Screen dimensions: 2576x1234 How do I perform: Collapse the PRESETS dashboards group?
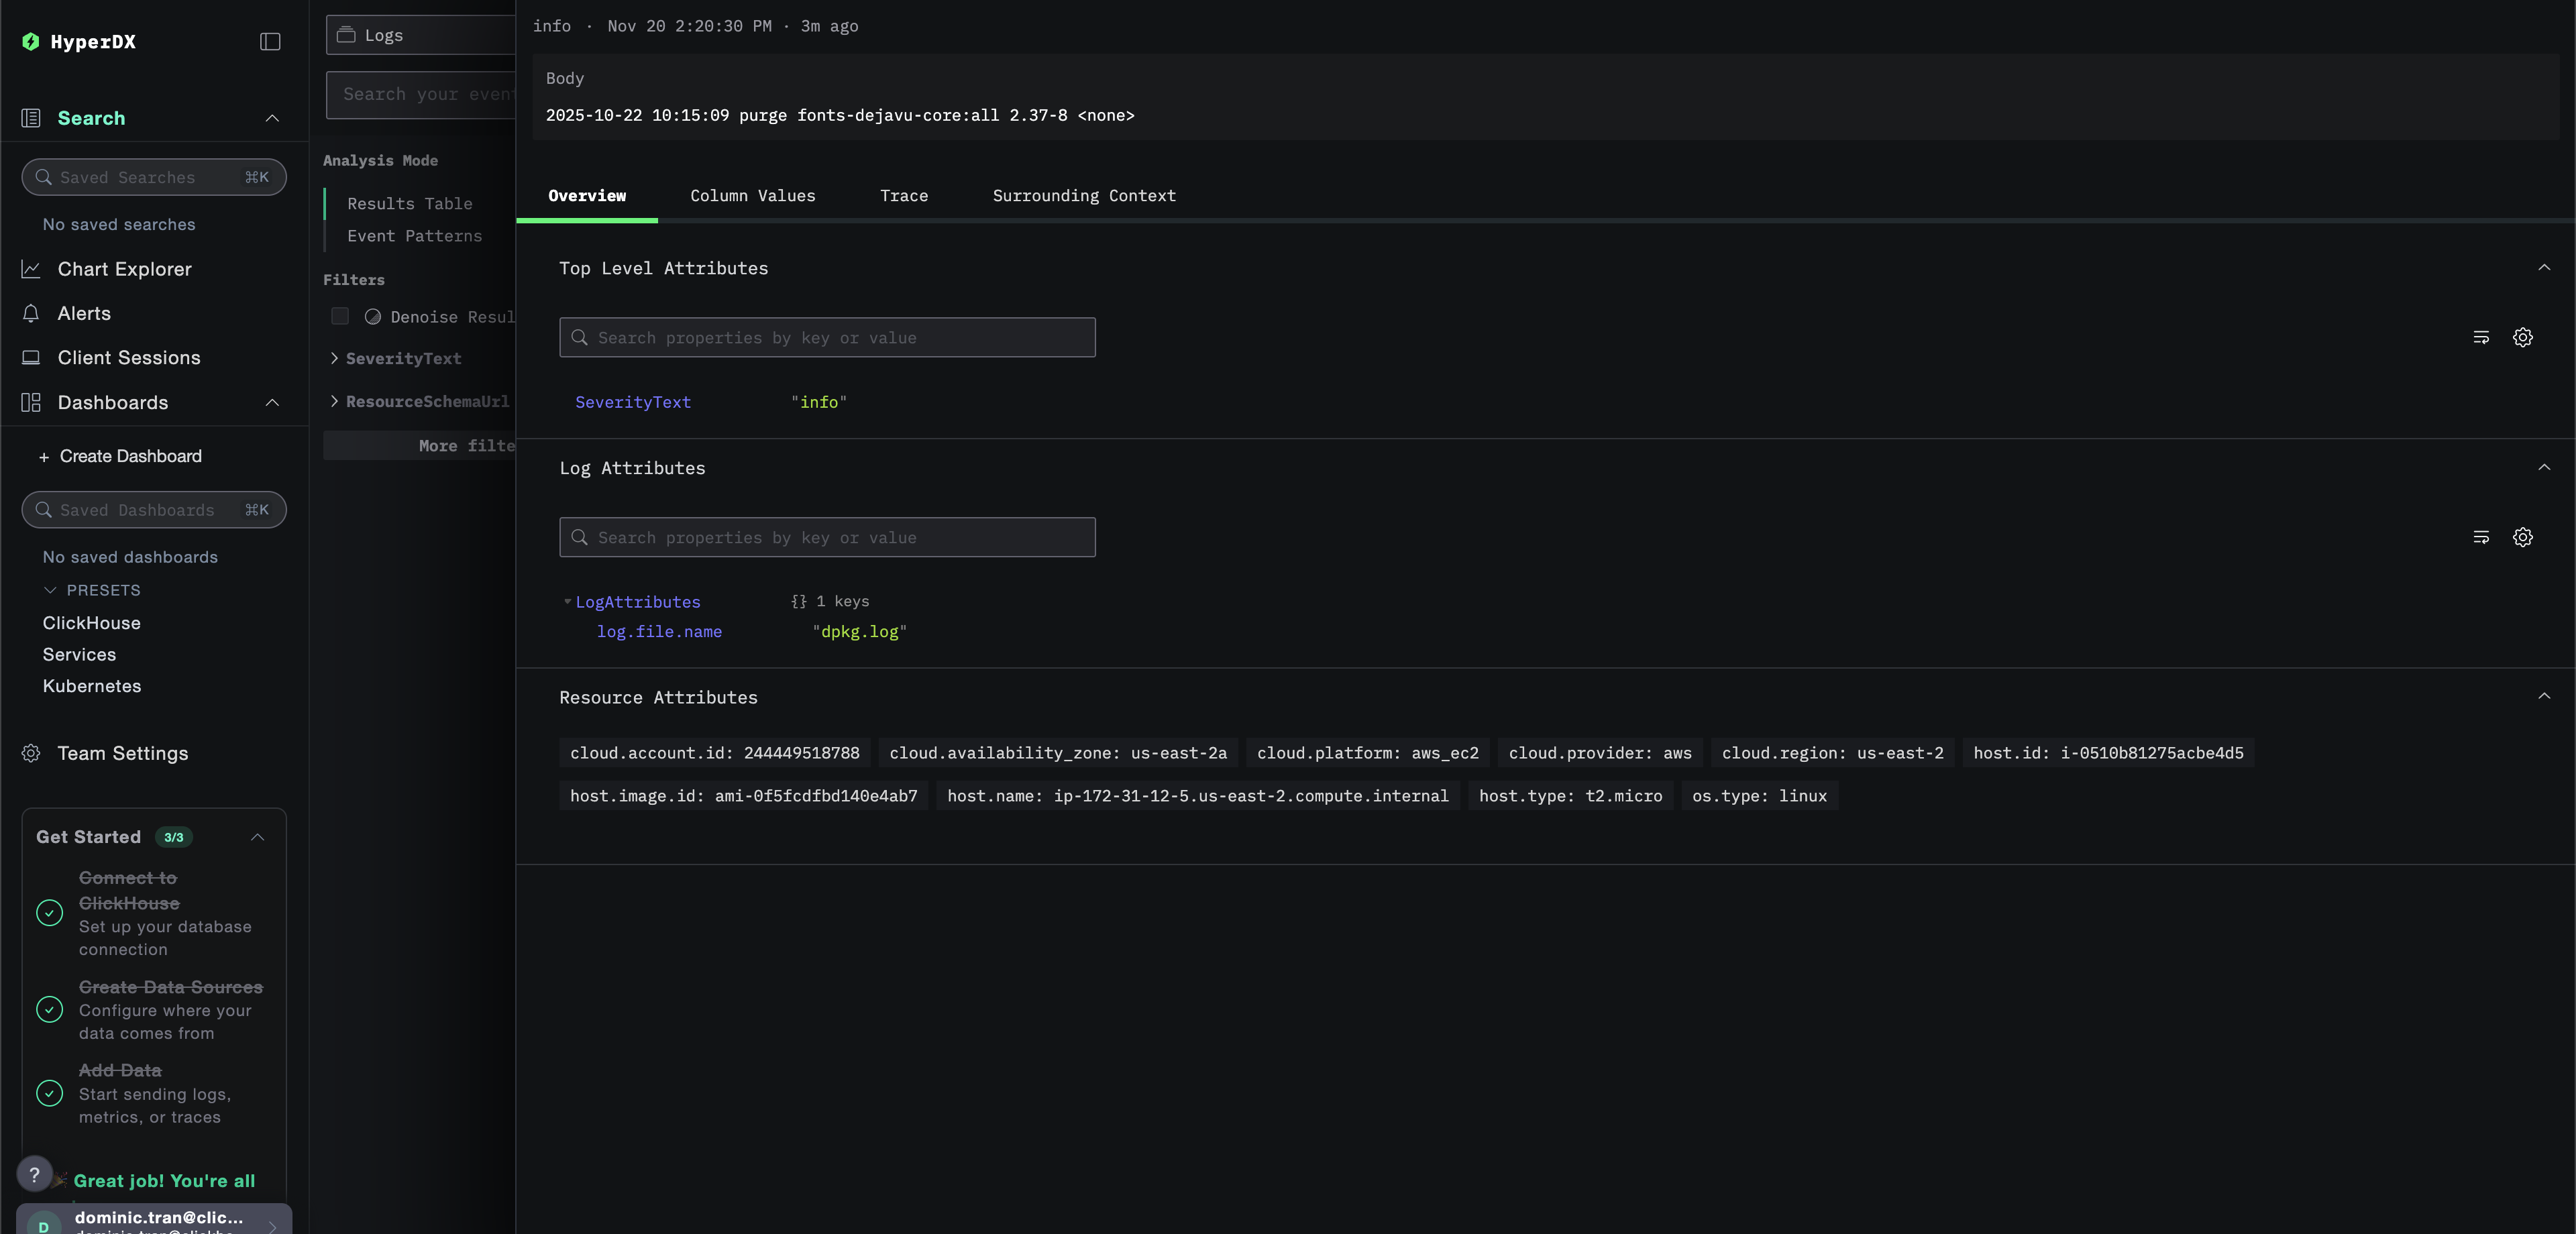pos(50,590)
